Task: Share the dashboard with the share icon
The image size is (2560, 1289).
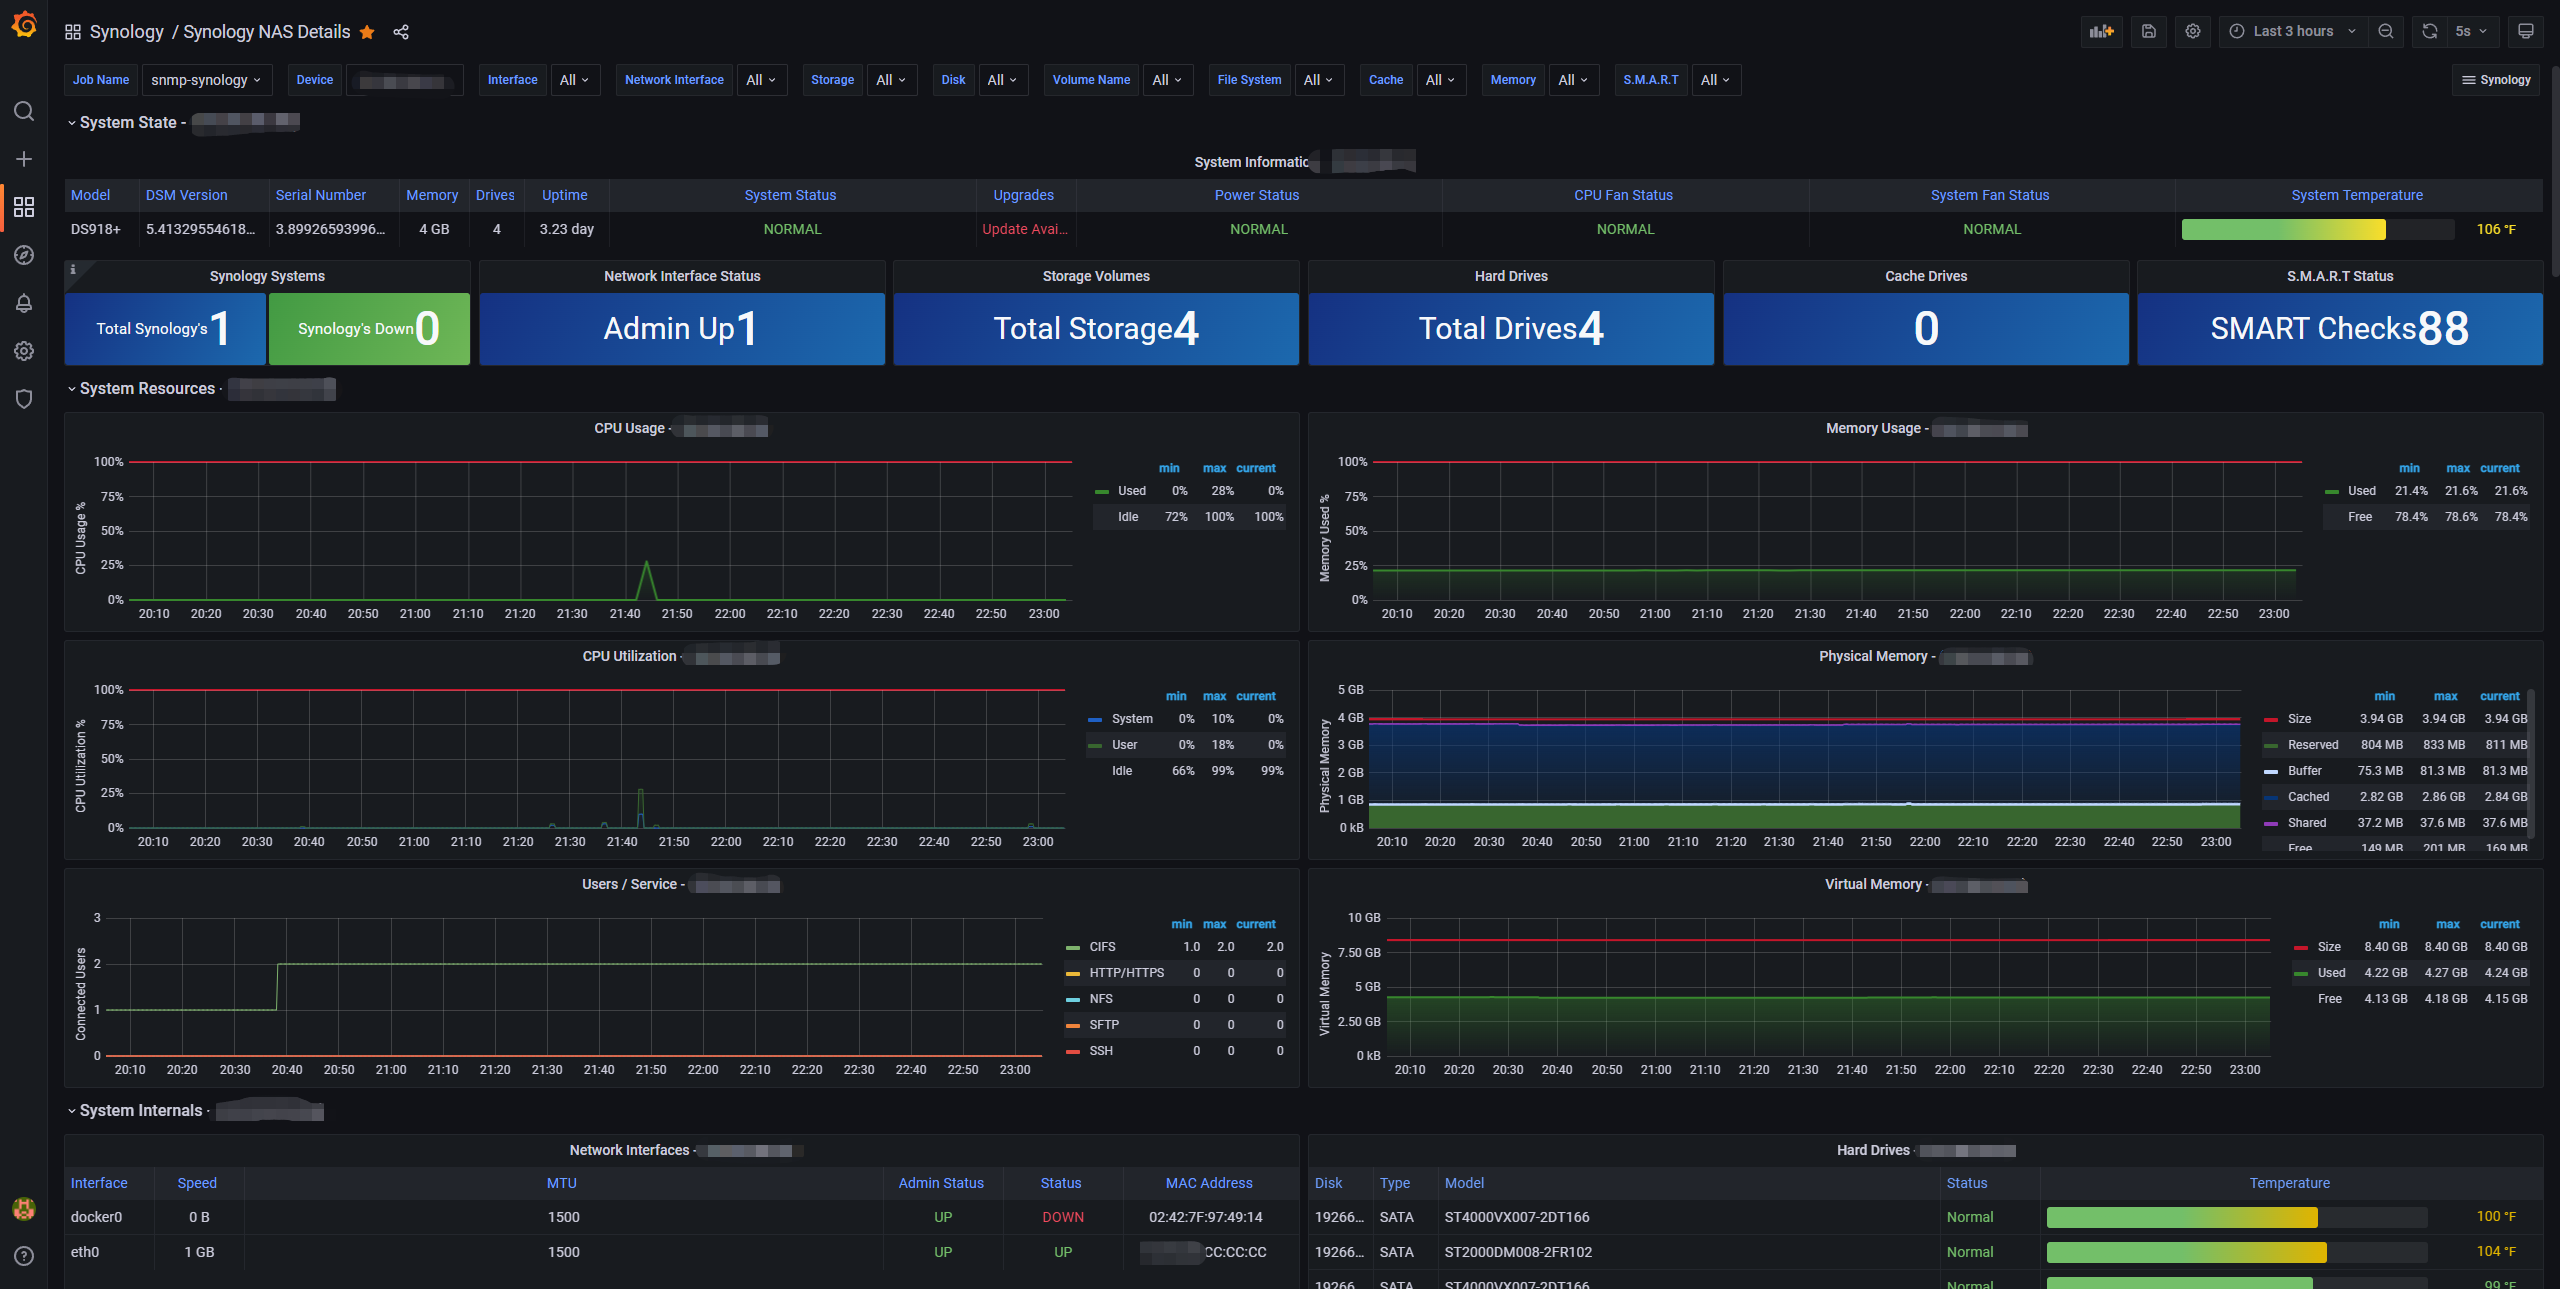Action: tap(401, 32)
